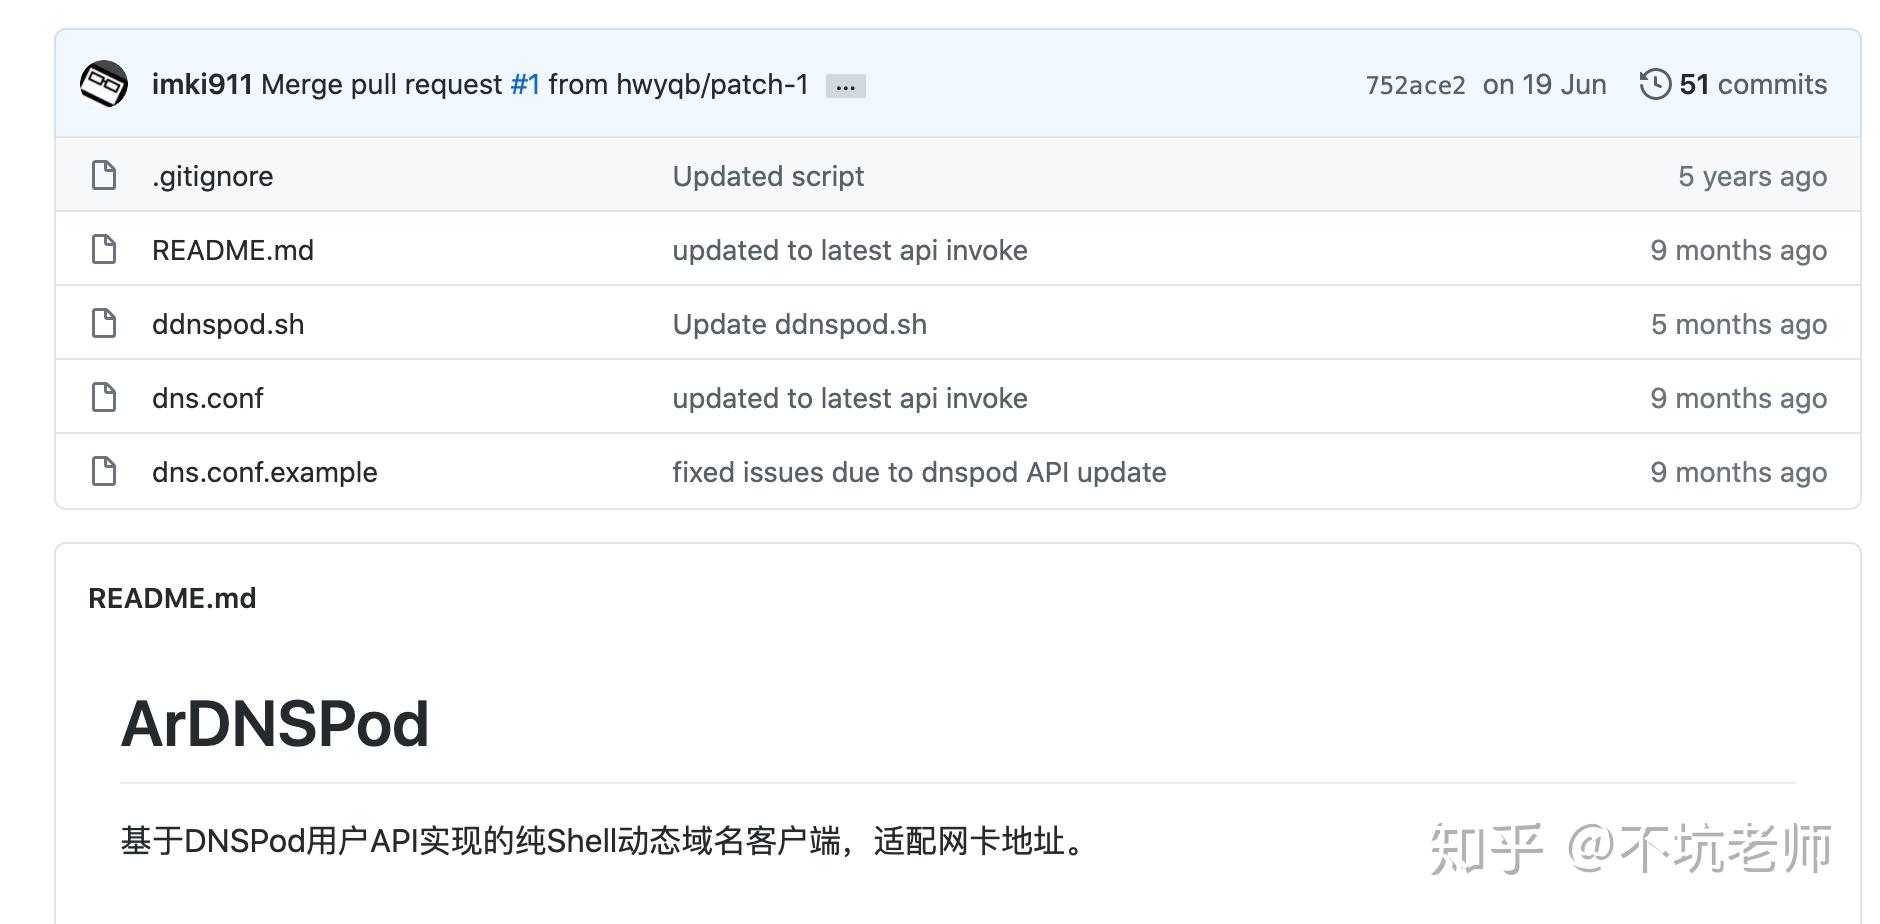
Task: Click the file icon beside dns.conf.example
Action: click(103, 471)
